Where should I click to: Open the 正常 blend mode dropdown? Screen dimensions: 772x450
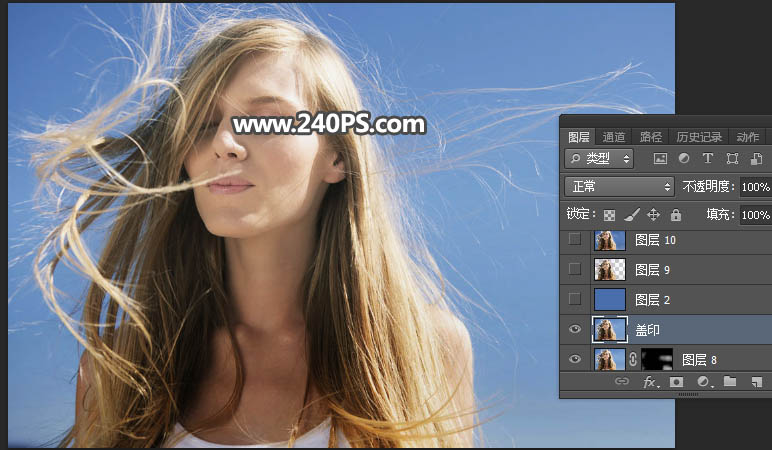[x=619, y=187]
